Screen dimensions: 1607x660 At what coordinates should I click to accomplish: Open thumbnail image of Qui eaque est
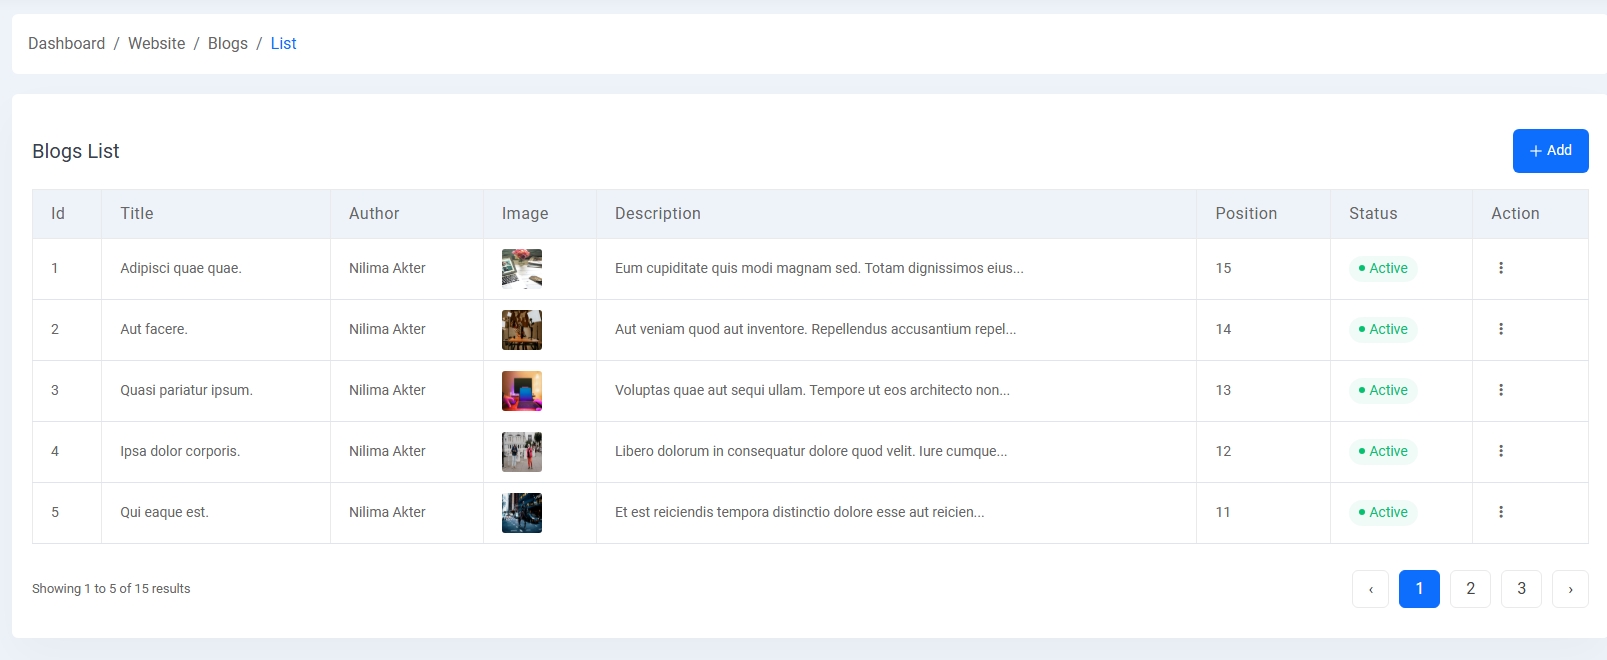(522, 513)
